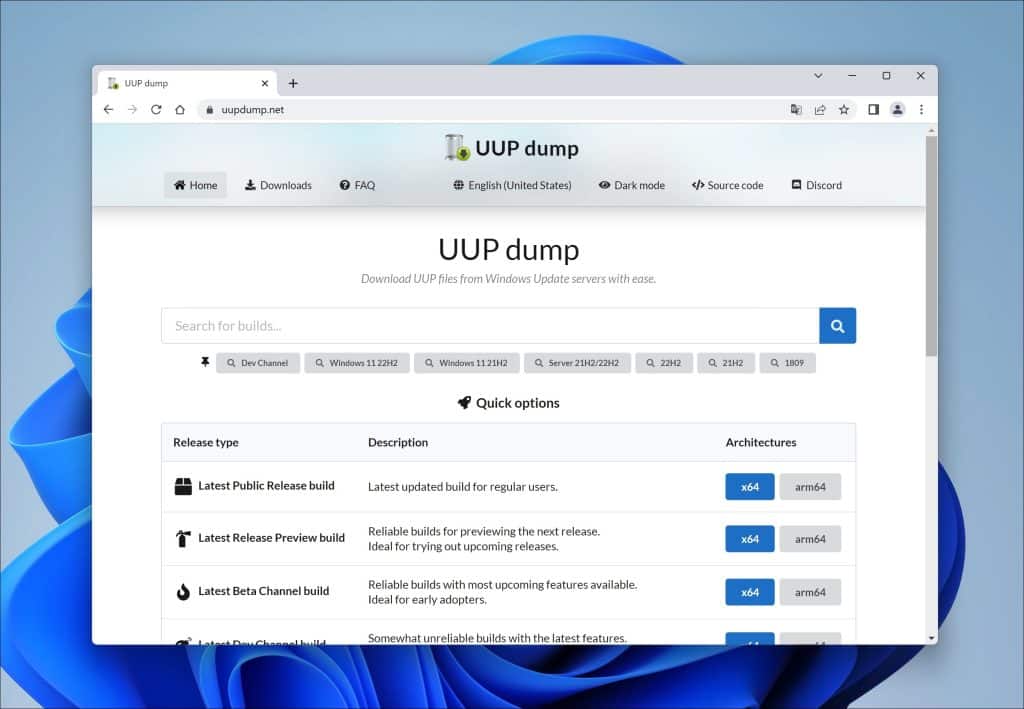Viewport: 1024px width, 709px height.
Task: Click the pin icon beside pinned searches
Action: click(204, 362)
